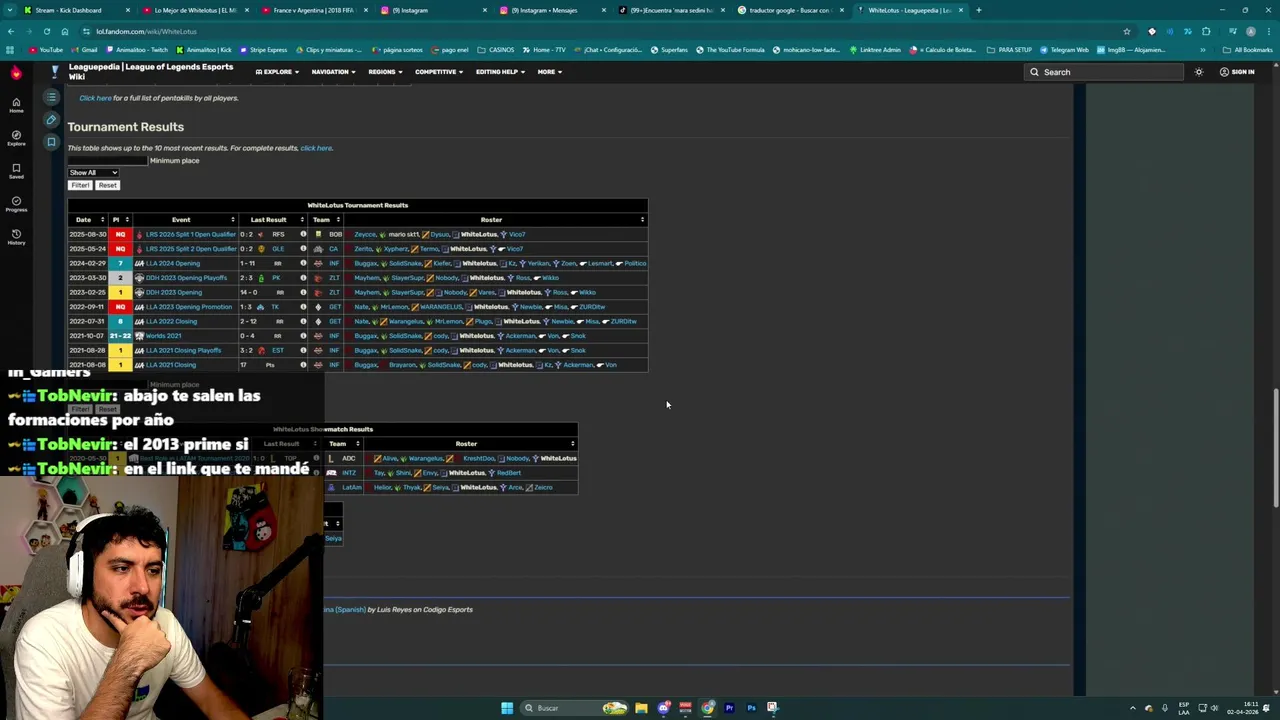Show hidden system tray icons

pyautogui.click(x=1133, y=708)
